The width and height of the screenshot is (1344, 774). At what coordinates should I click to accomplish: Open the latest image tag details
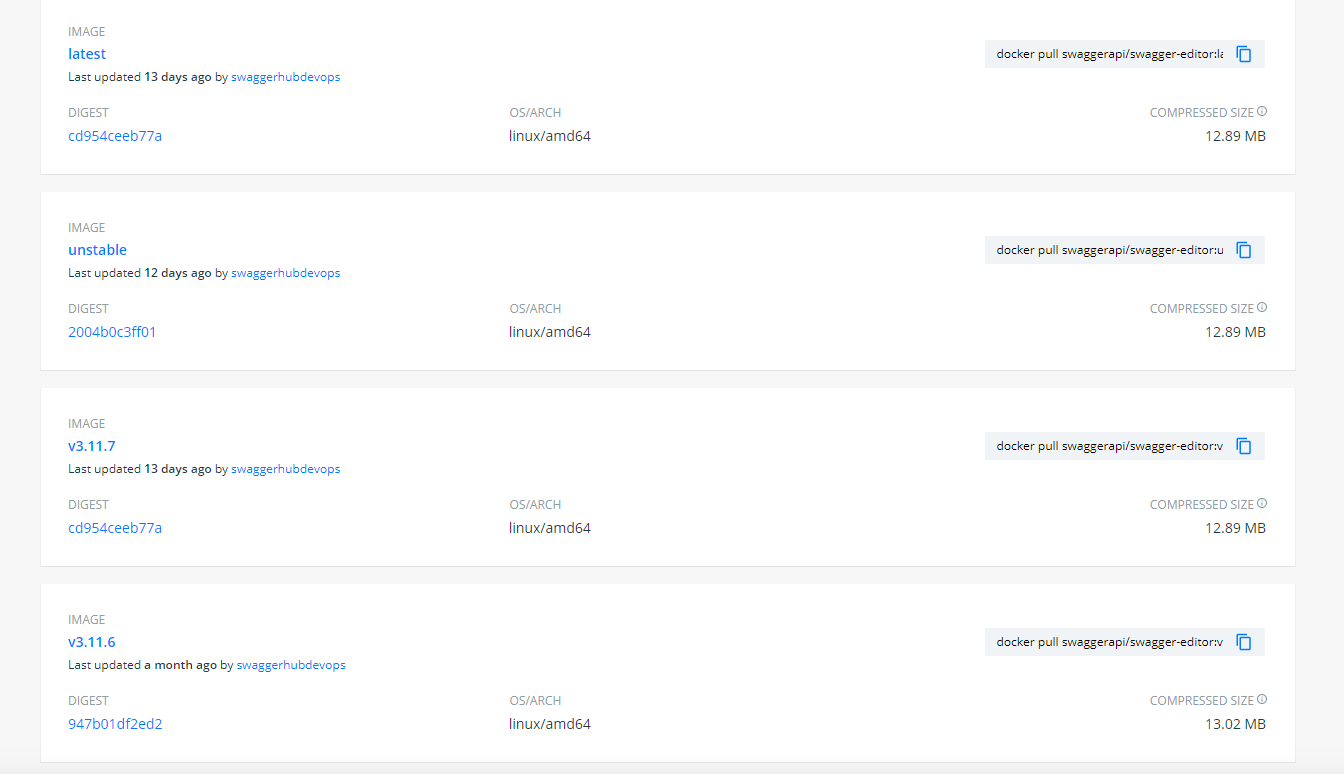click(x=86, y=53)
